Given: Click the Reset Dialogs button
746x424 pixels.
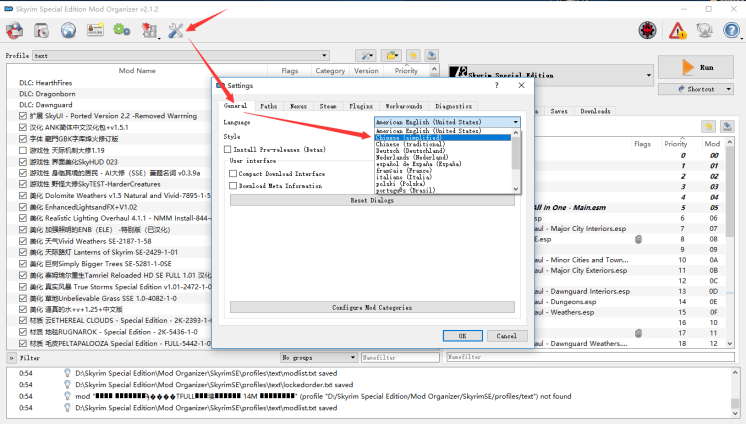Looking at the screenshot, I should point(372,200).
